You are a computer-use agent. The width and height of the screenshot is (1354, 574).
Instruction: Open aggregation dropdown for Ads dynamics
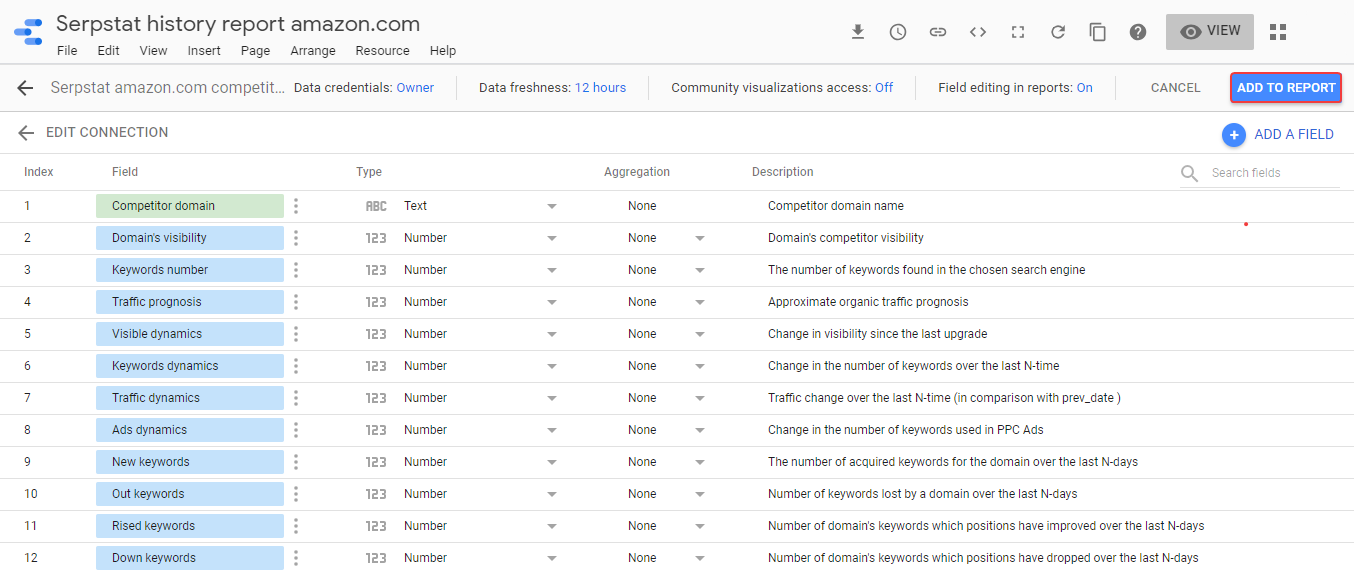[x=700, y=430]
